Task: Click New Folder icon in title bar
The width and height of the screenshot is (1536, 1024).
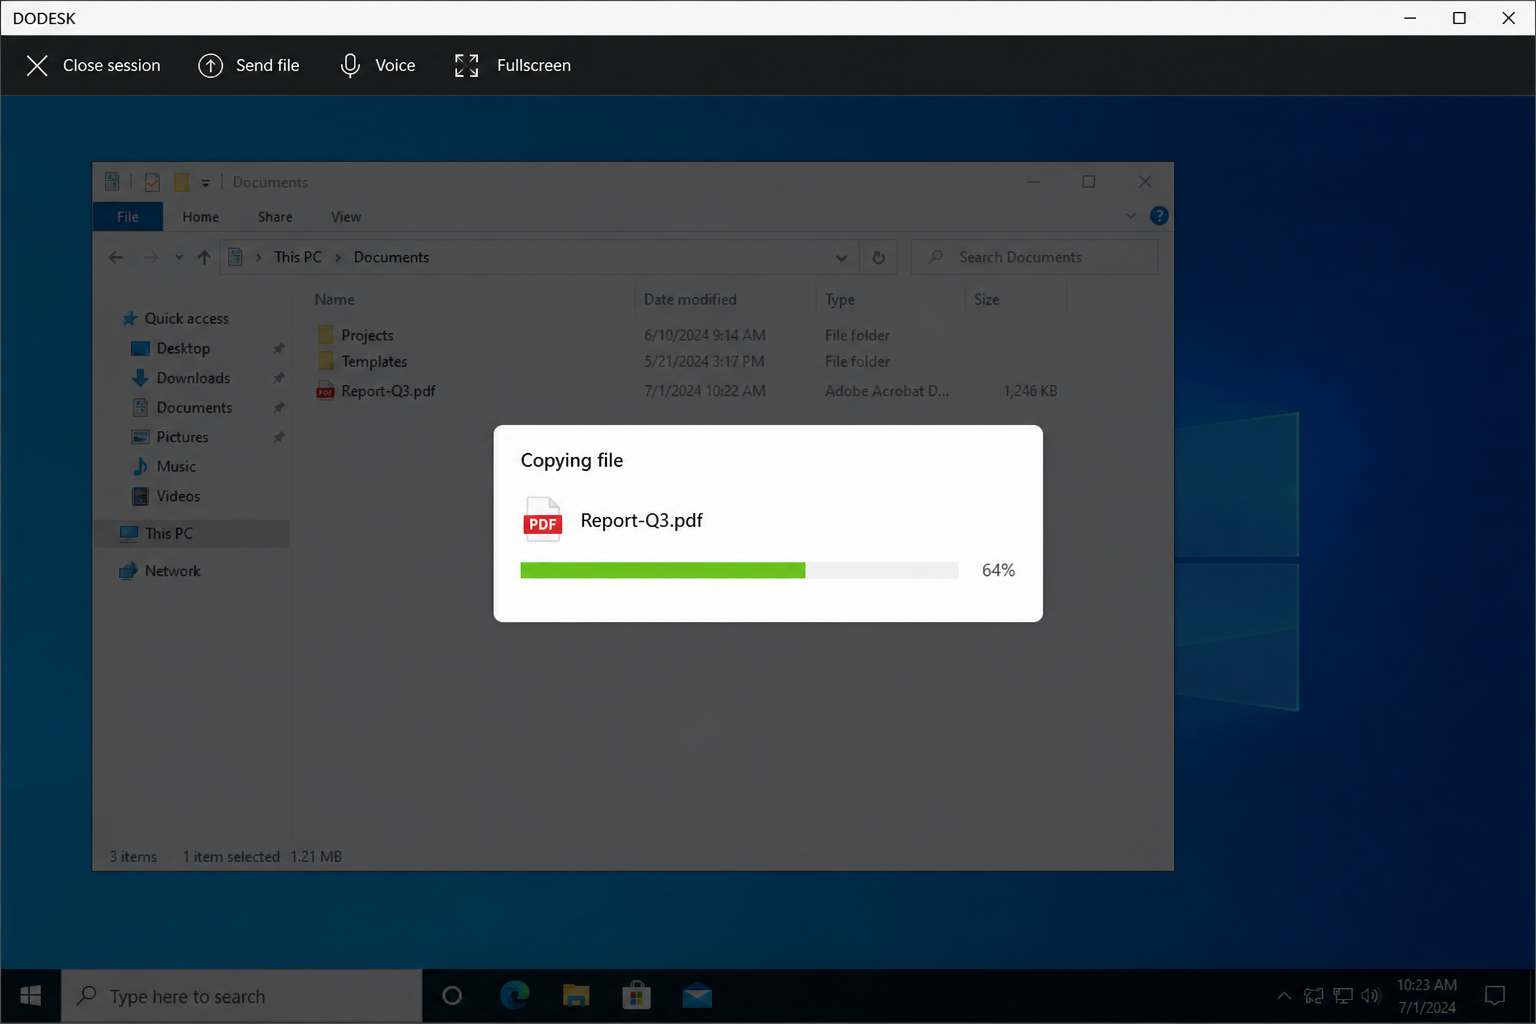Action: tap(181, 182)
